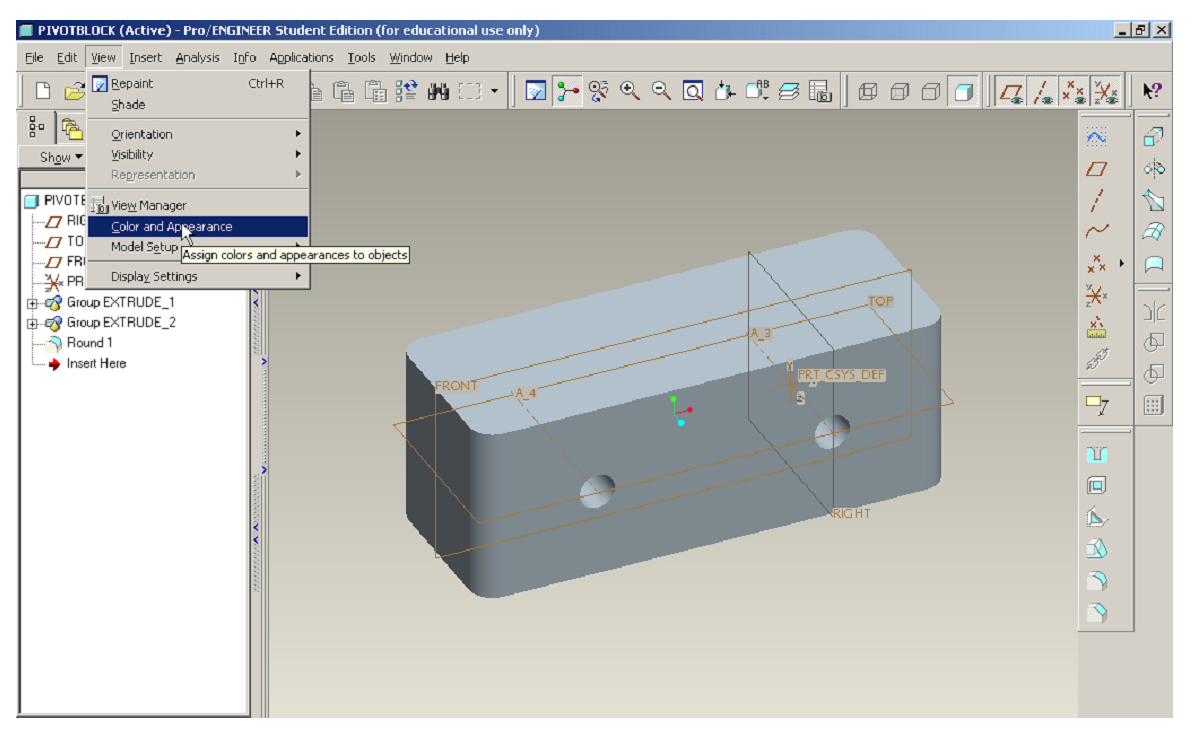Screen dimensions: 1204x750
Task: Select the FRONT datum label in viewport
Action: 456,386
